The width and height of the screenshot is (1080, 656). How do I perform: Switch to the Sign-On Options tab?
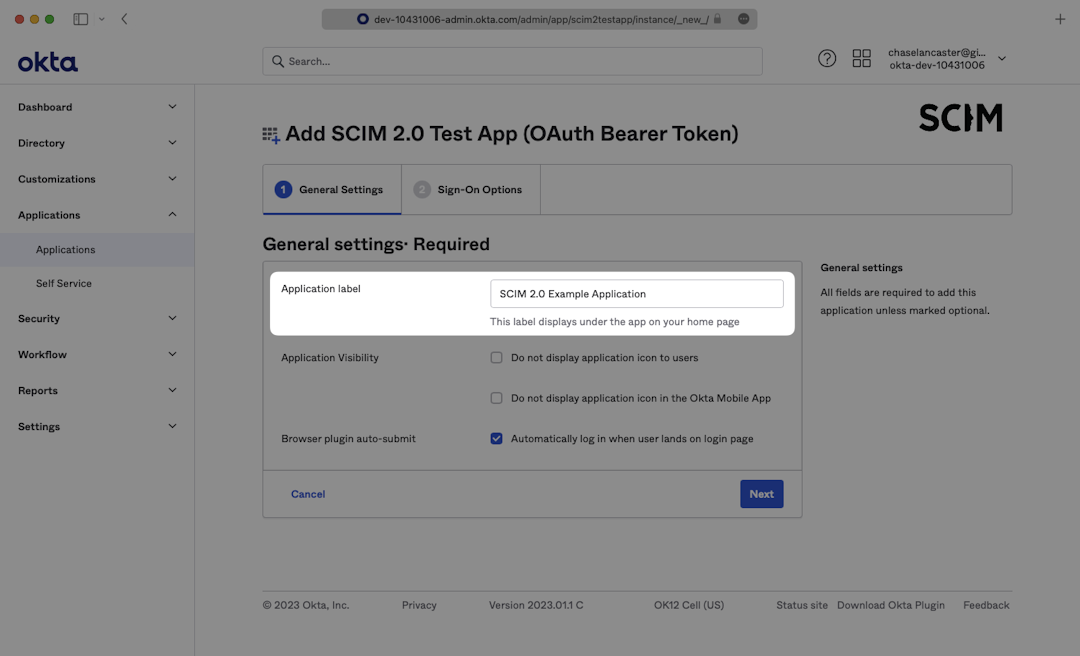470,190
